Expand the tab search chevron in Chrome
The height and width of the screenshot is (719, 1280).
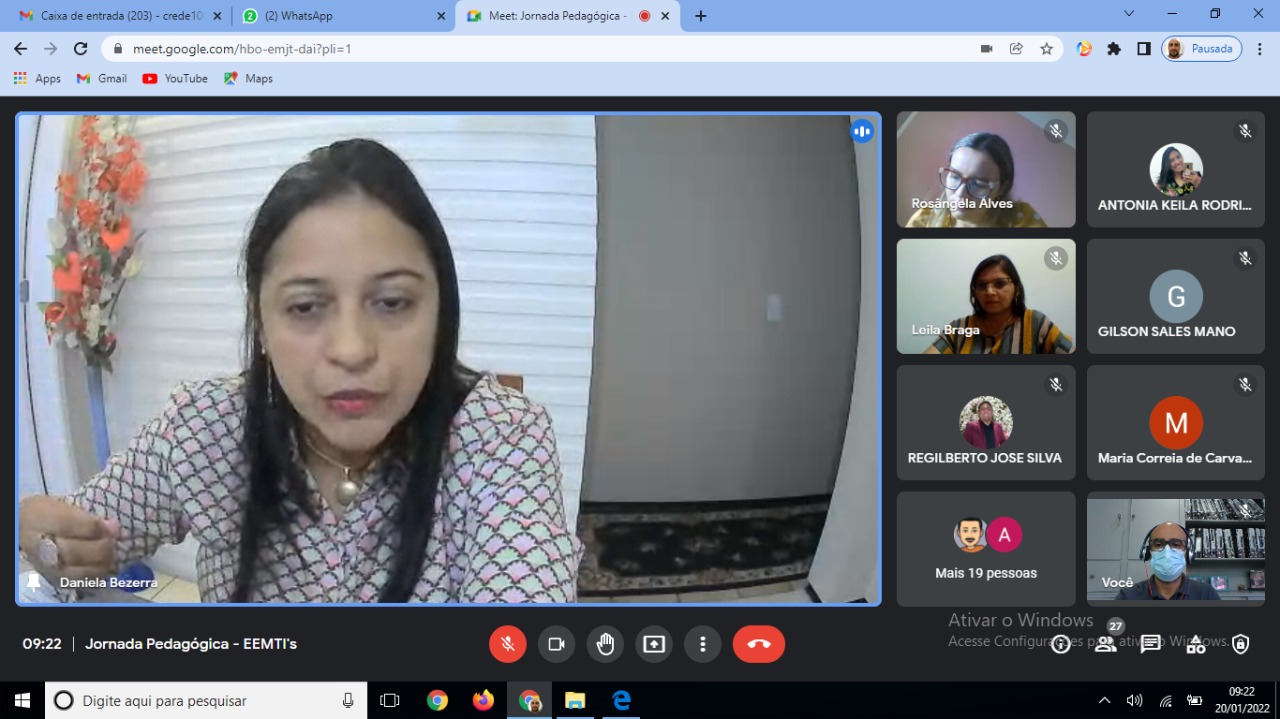tap(1129, 14)
